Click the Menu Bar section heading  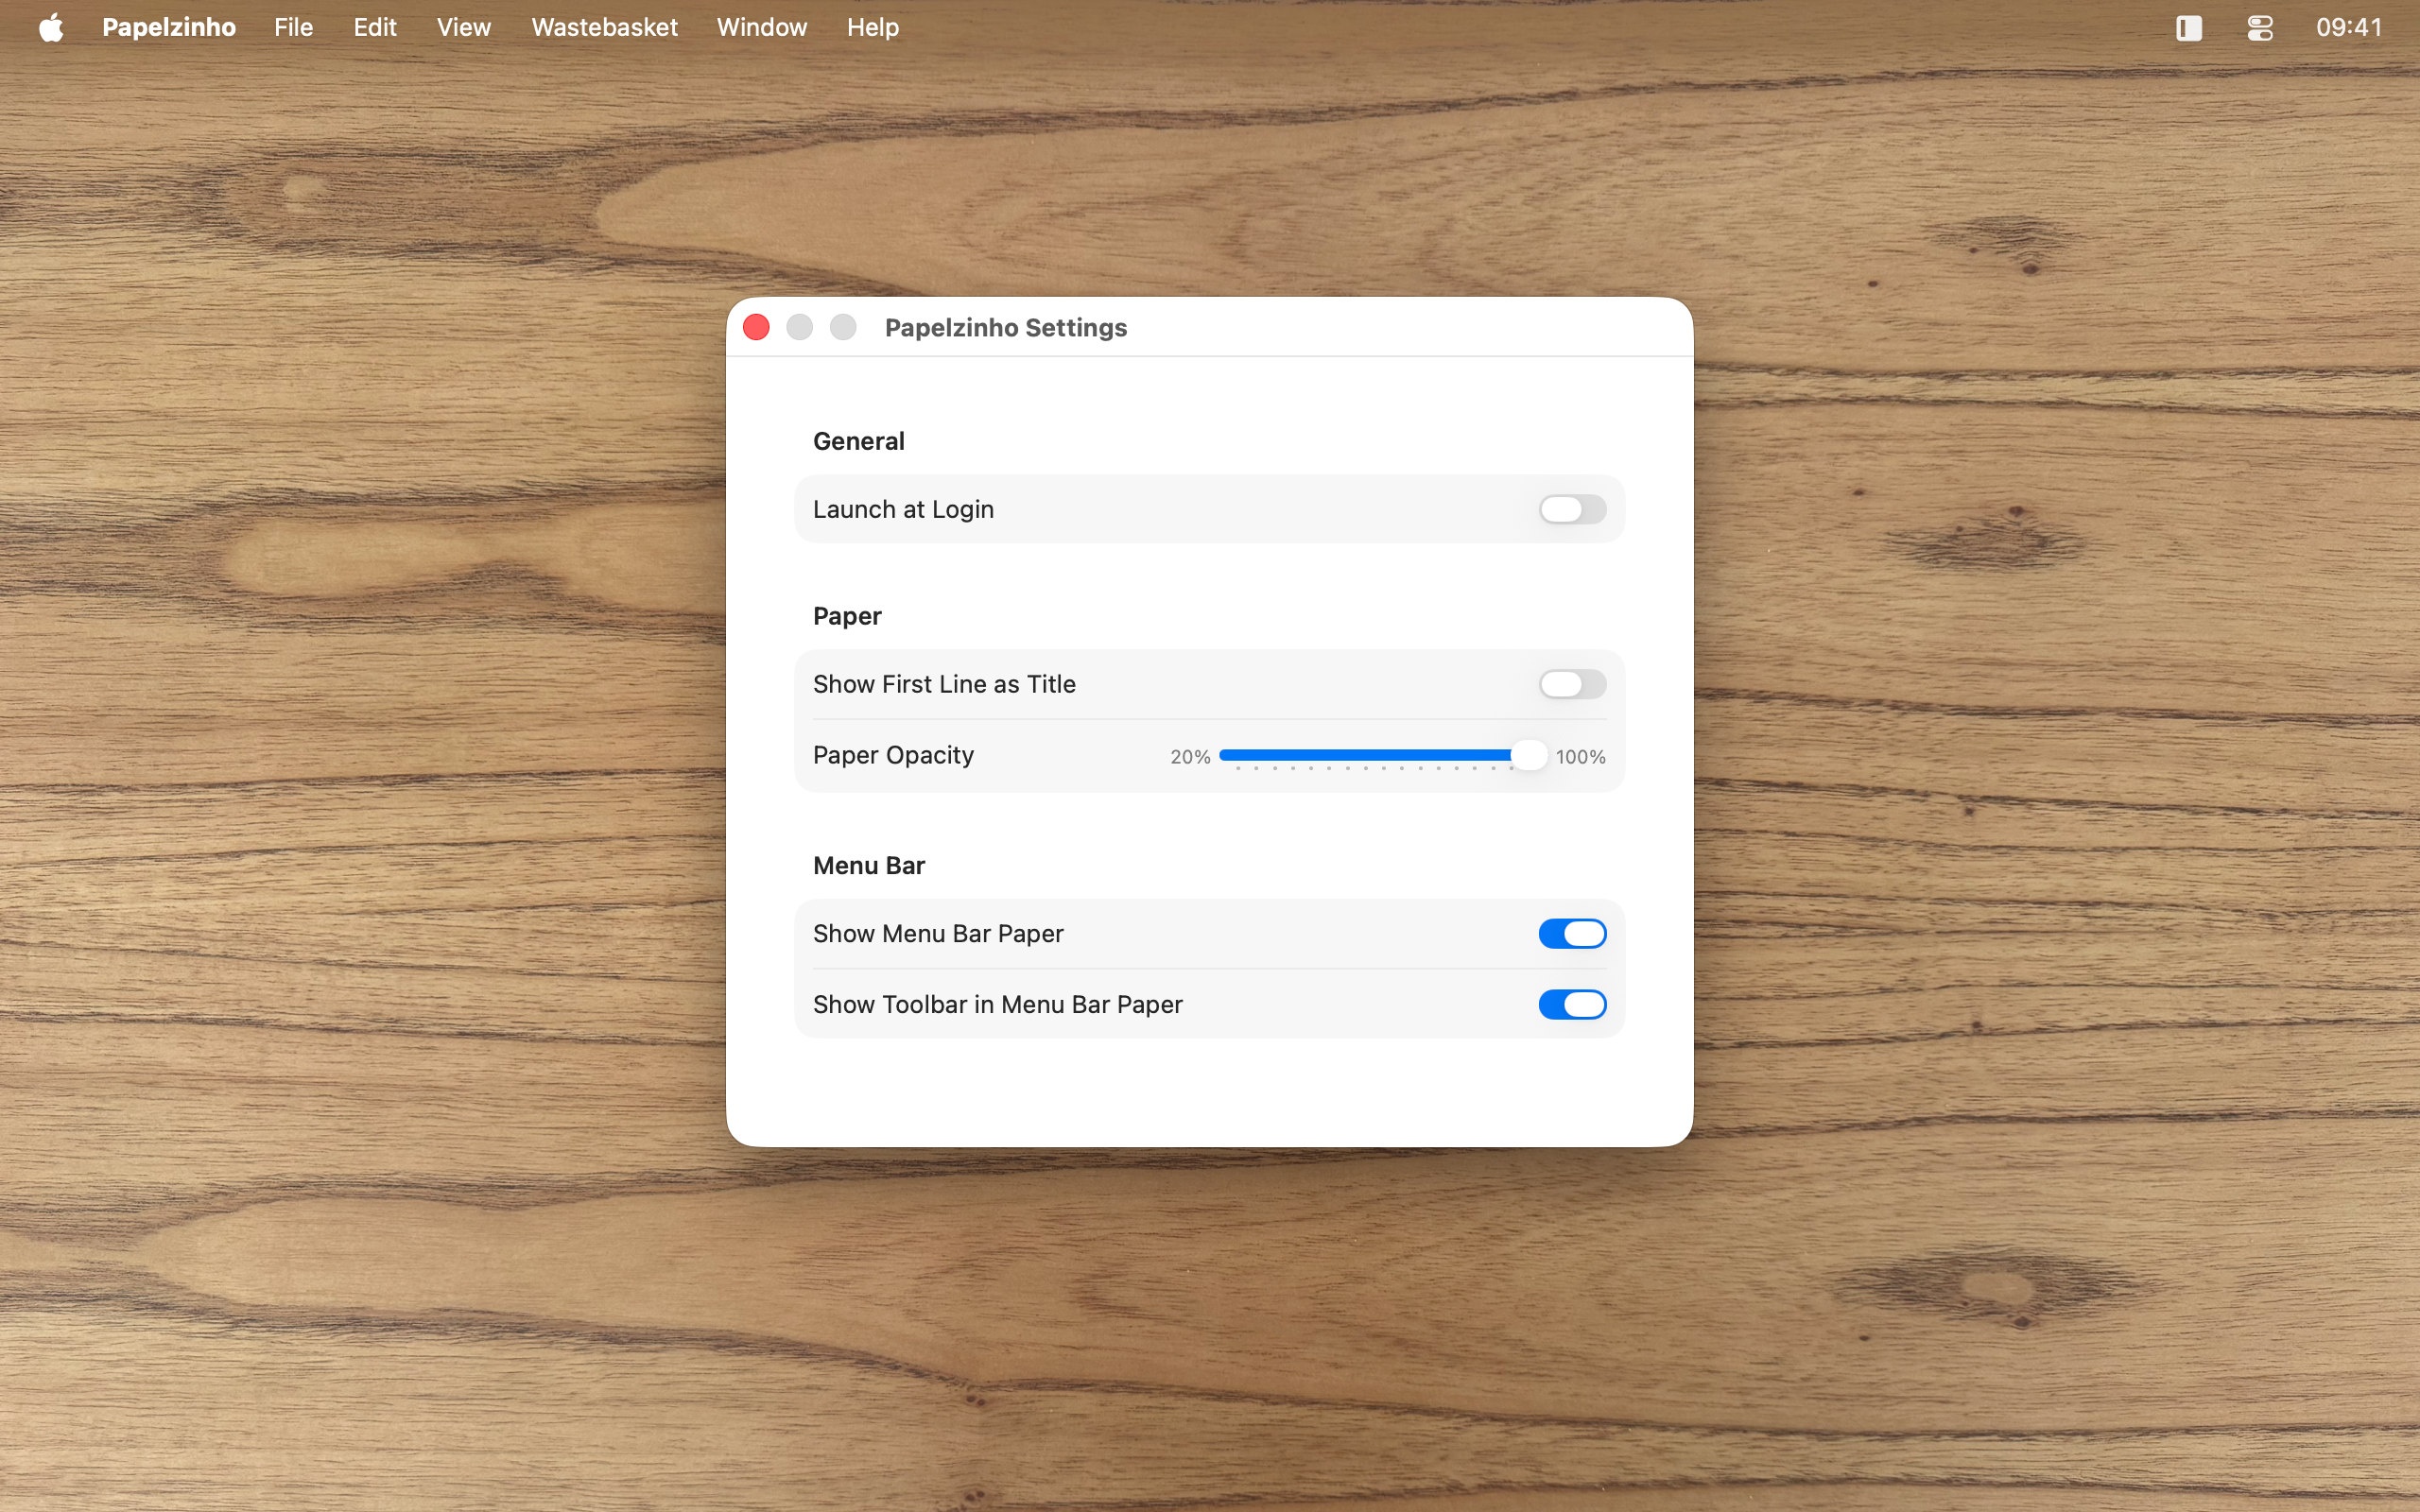[869, 865]
